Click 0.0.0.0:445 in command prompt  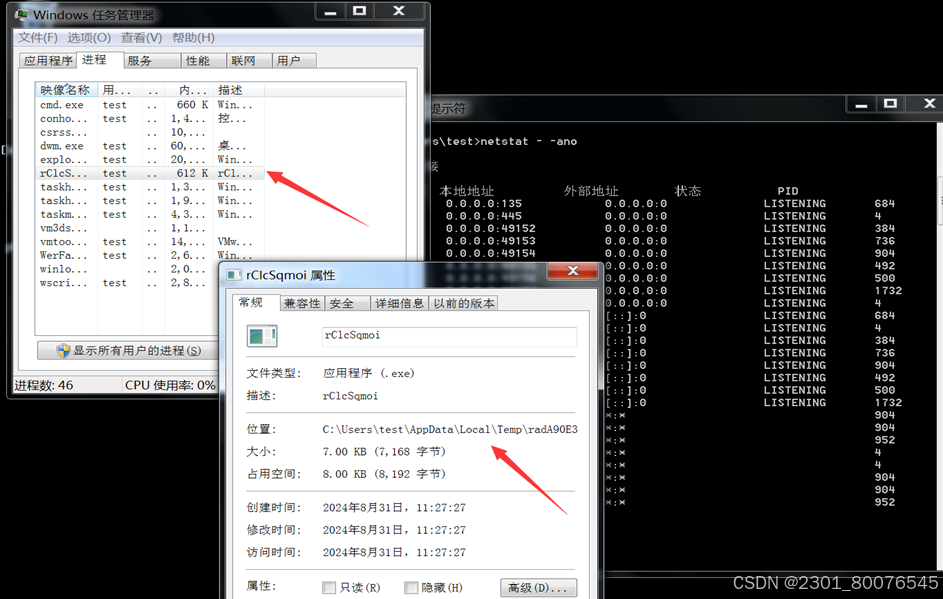pos(484,216)
